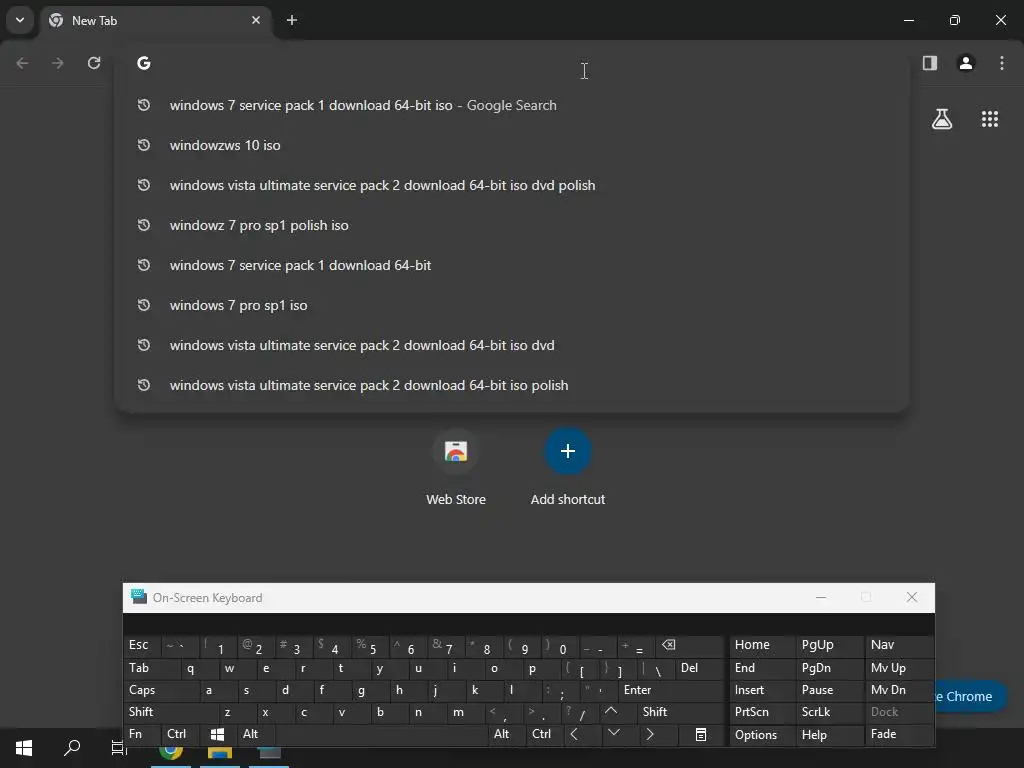1024x768 pixels.
Task: Toggle the right Shift key on keyboard
Action: 679,712
